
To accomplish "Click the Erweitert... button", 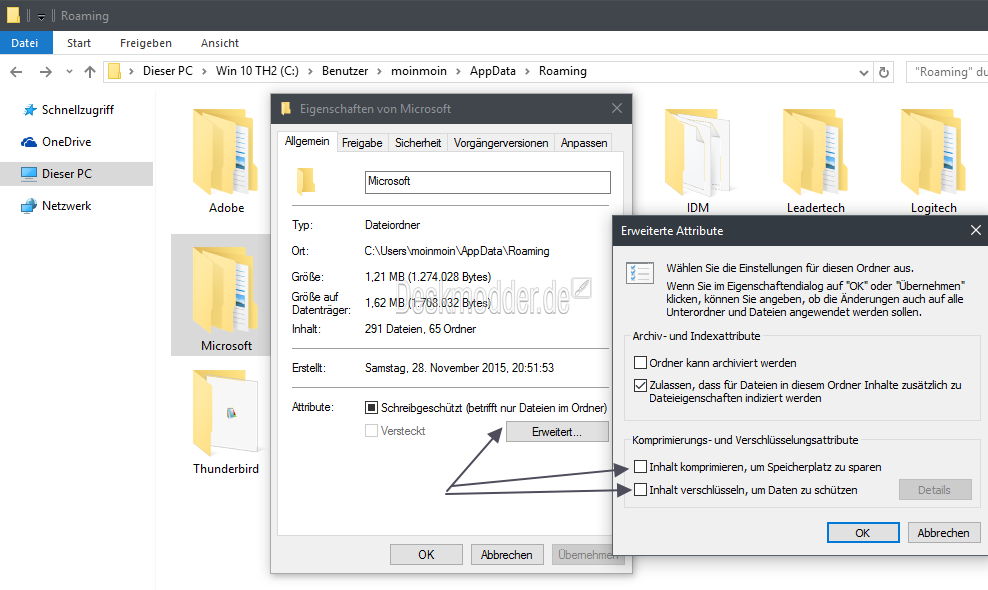I will click(557, 432).
